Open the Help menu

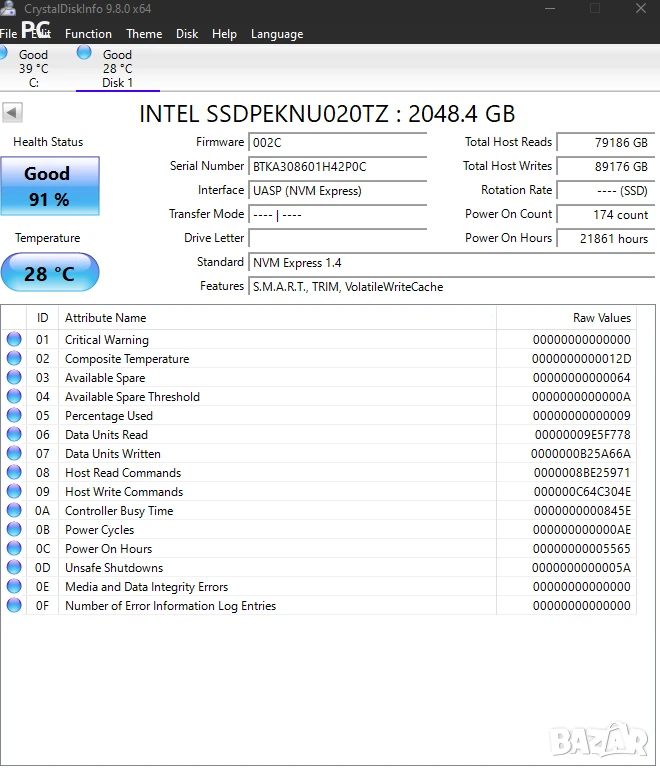pos(224,34)
